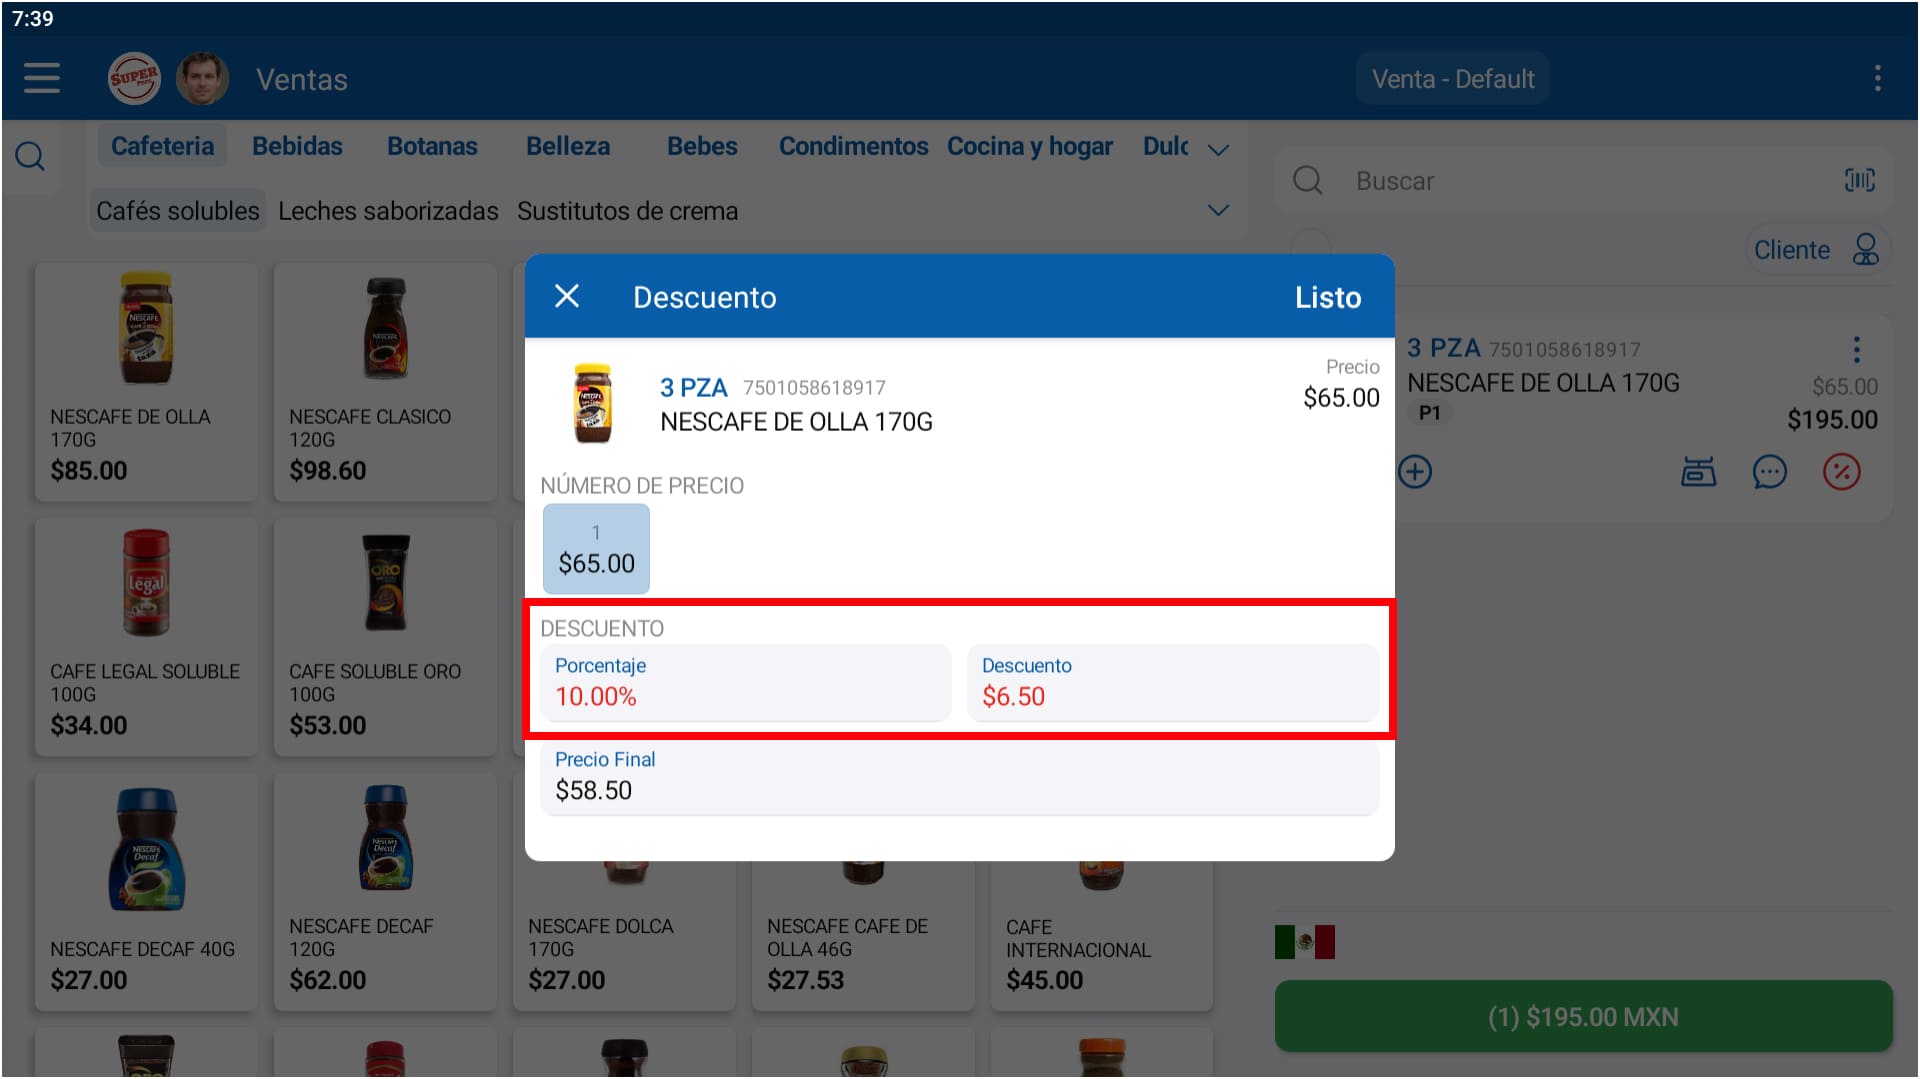Tap the red percent discount icon
Screen dimensions: 1920x1079
1841,472
